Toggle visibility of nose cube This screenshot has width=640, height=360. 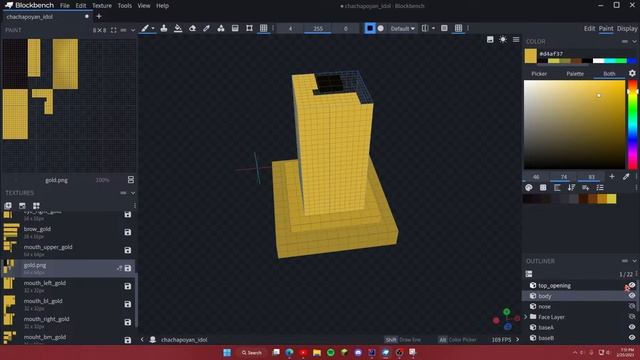[x=632, y=306]
